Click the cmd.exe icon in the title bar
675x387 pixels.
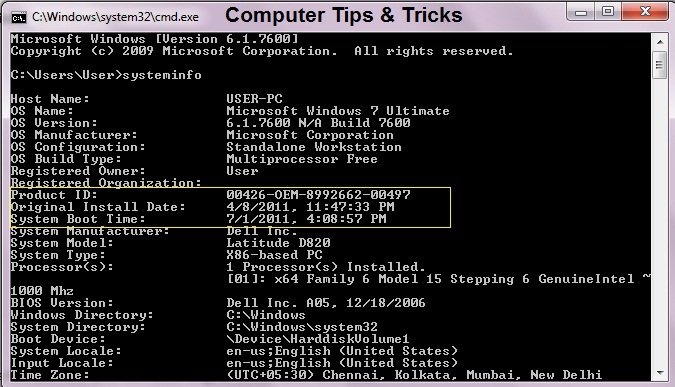point(19,18)
